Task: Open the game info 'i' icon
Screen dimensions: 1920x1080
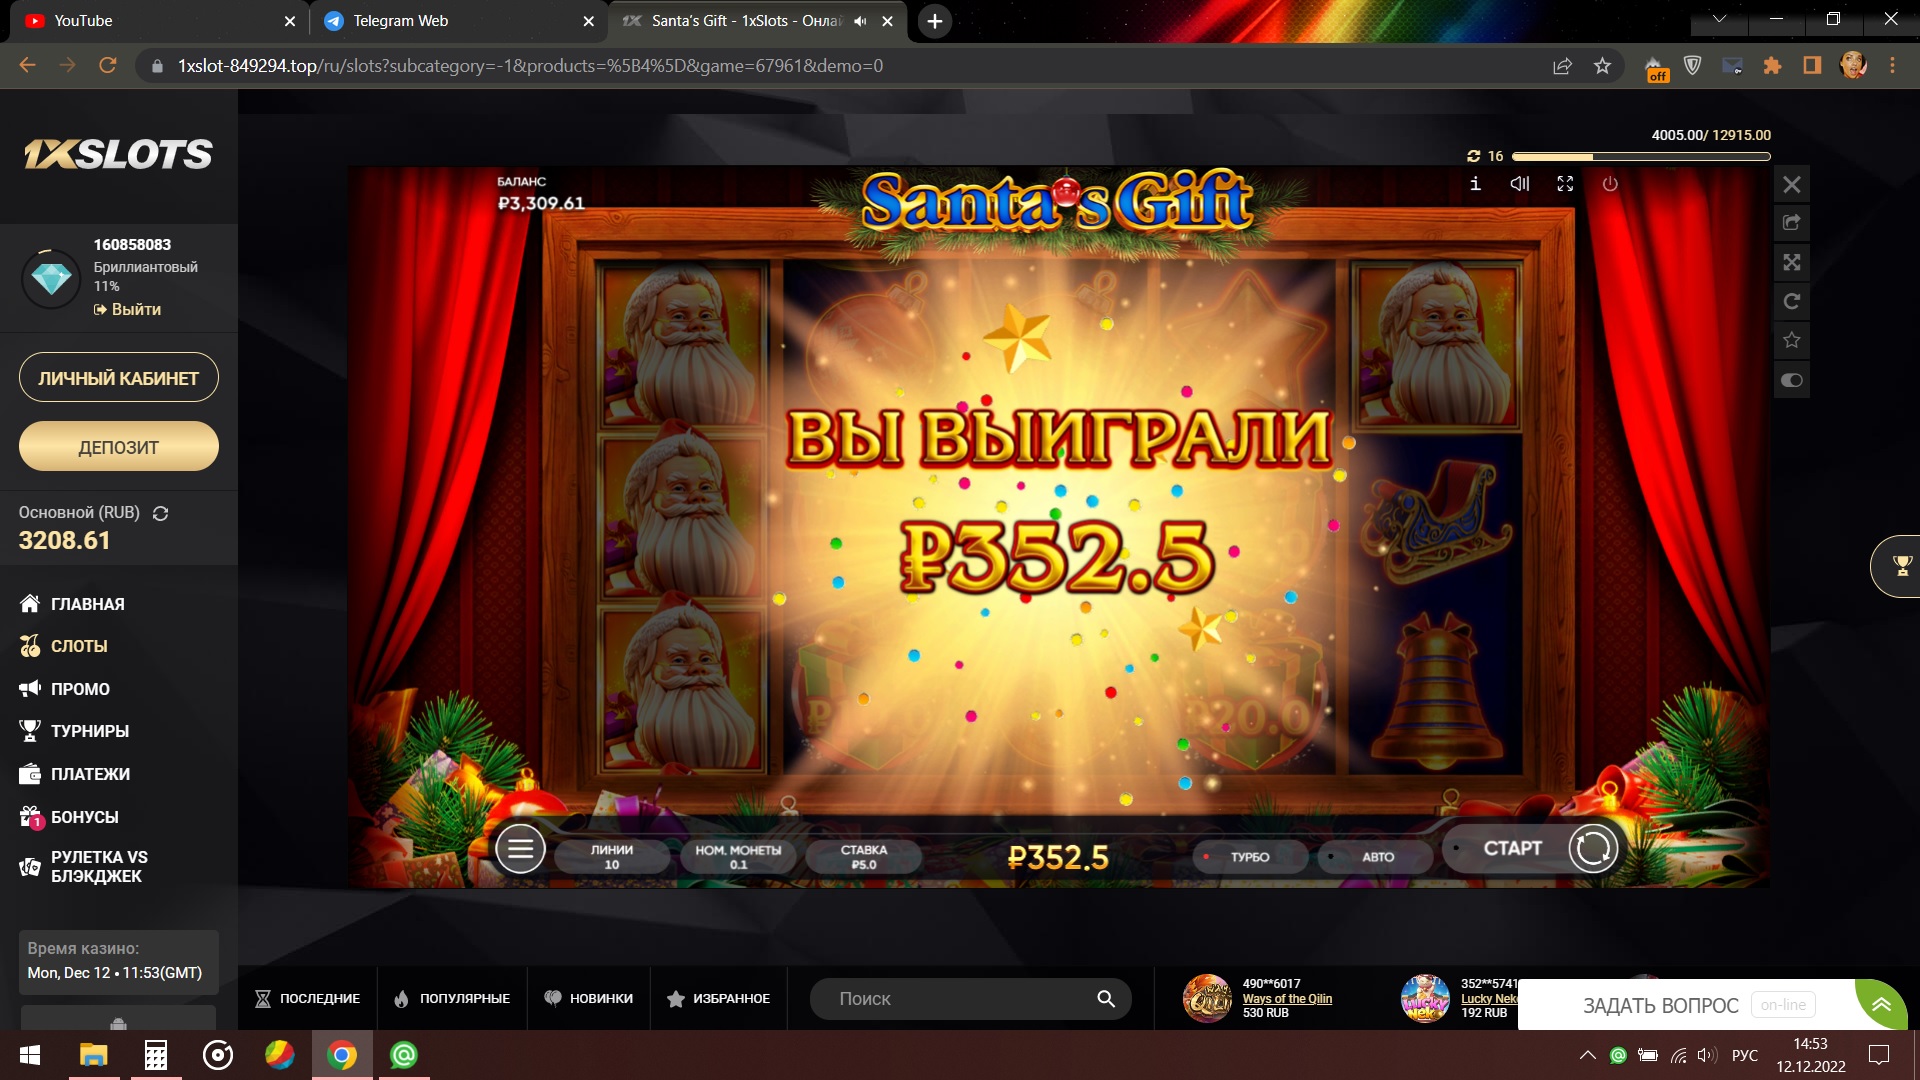Action: (1475, 184)
